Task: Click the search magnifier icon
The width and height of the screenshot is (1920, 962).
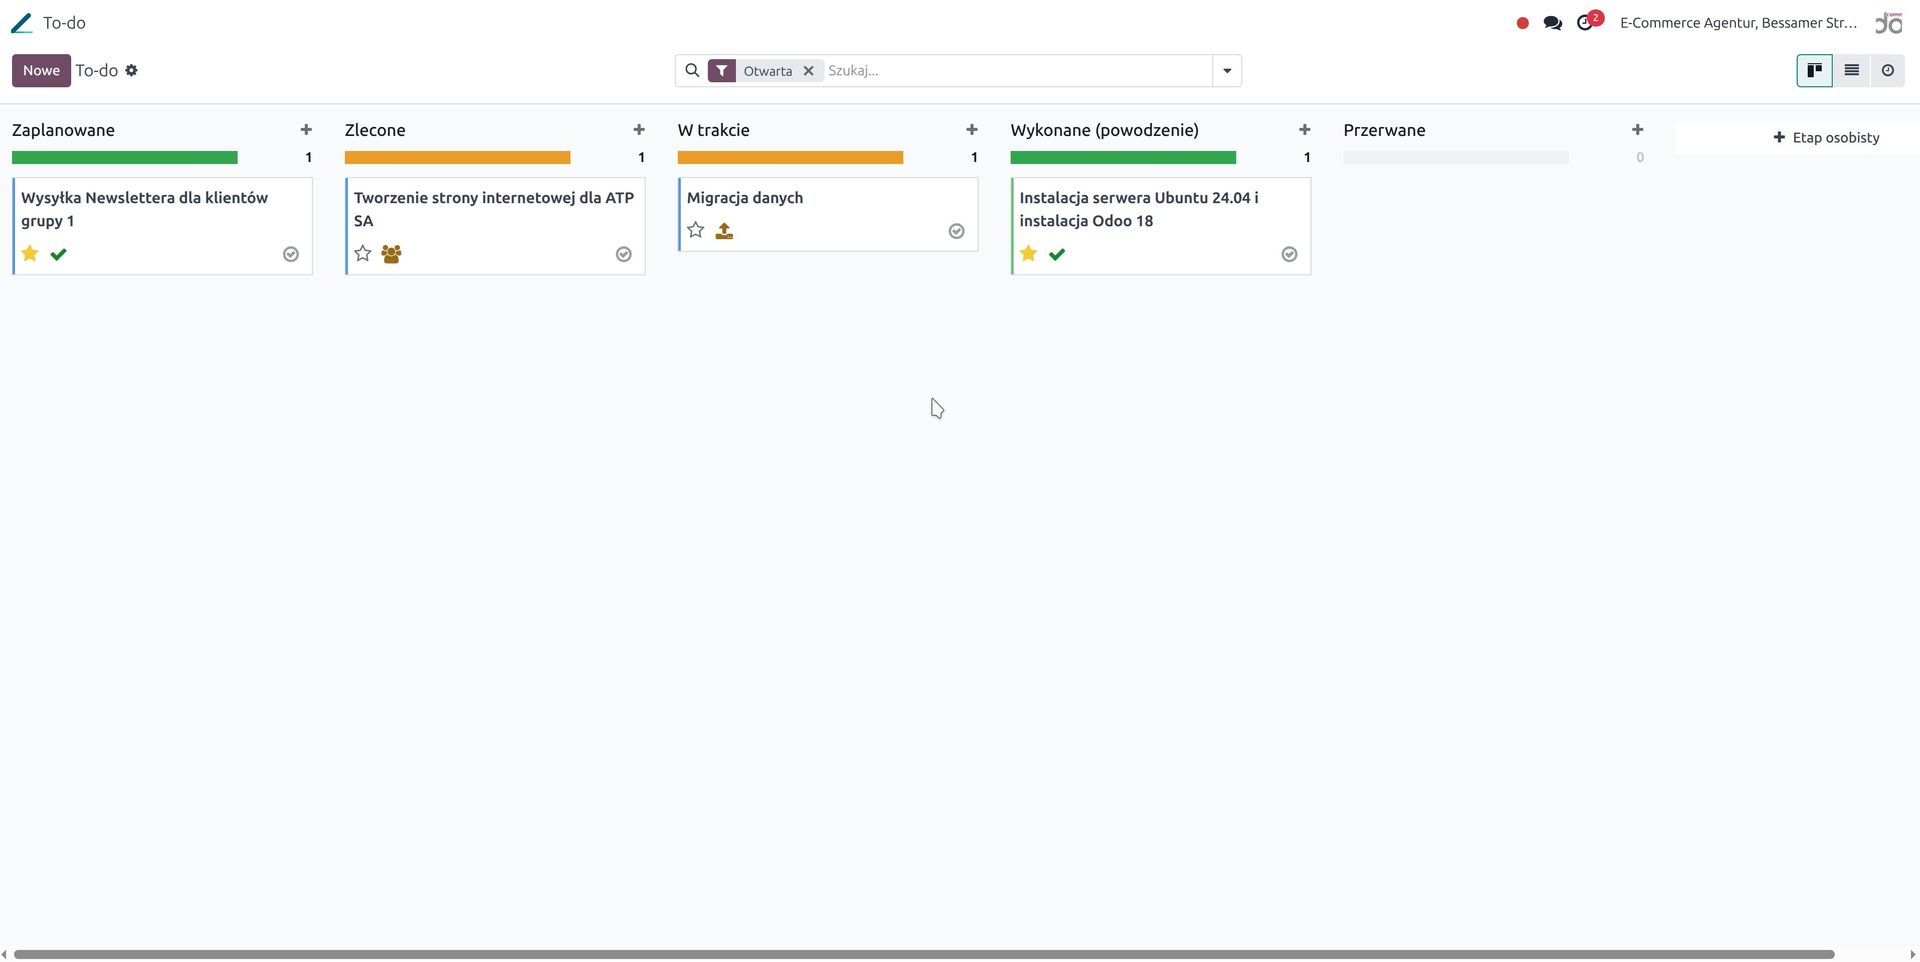Action: [692, 71]
